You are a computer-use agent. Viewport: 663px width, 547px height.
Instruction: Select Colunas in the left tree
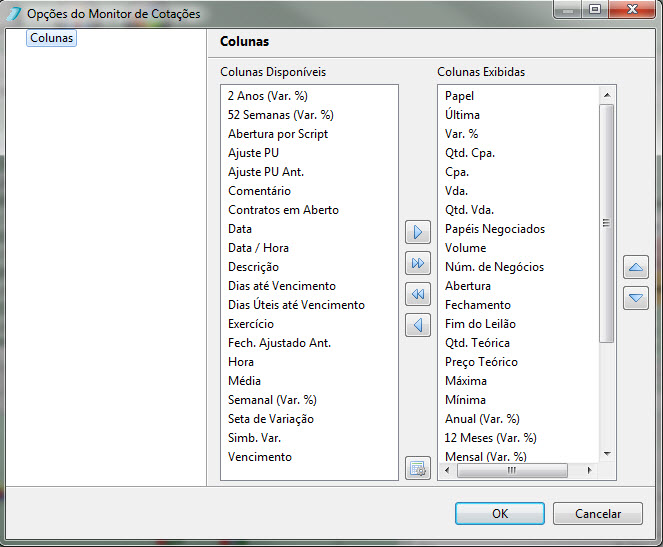[x=52, y=38]
